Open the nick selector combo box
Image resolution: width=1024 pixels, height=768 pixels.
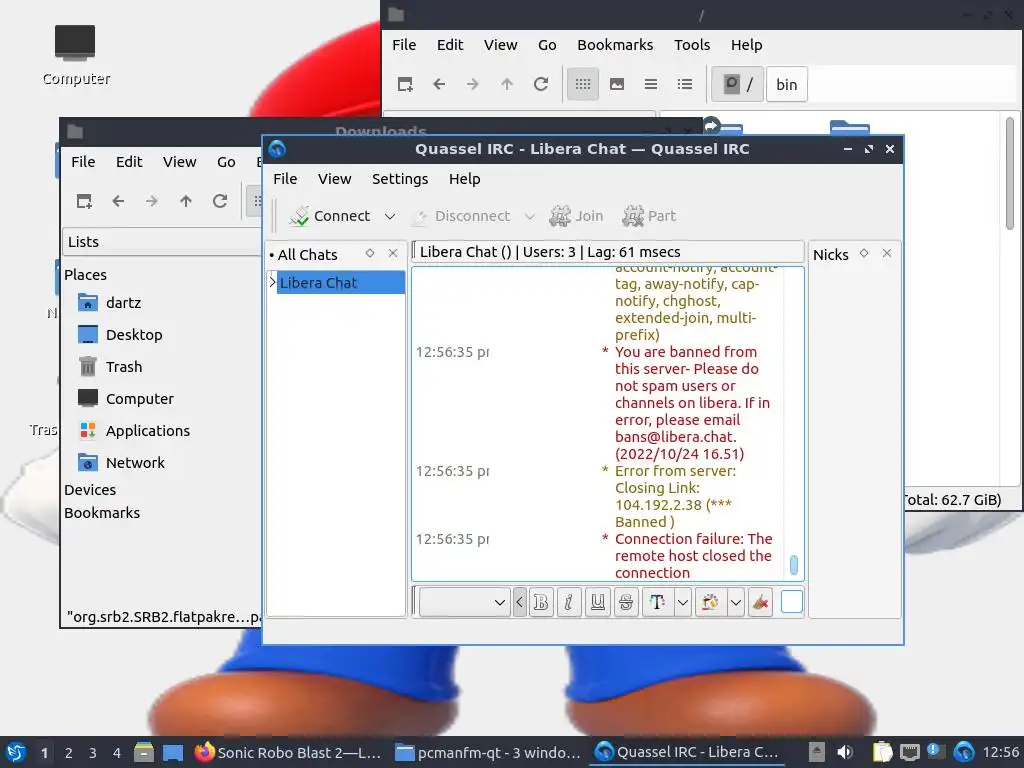point(464,602)
